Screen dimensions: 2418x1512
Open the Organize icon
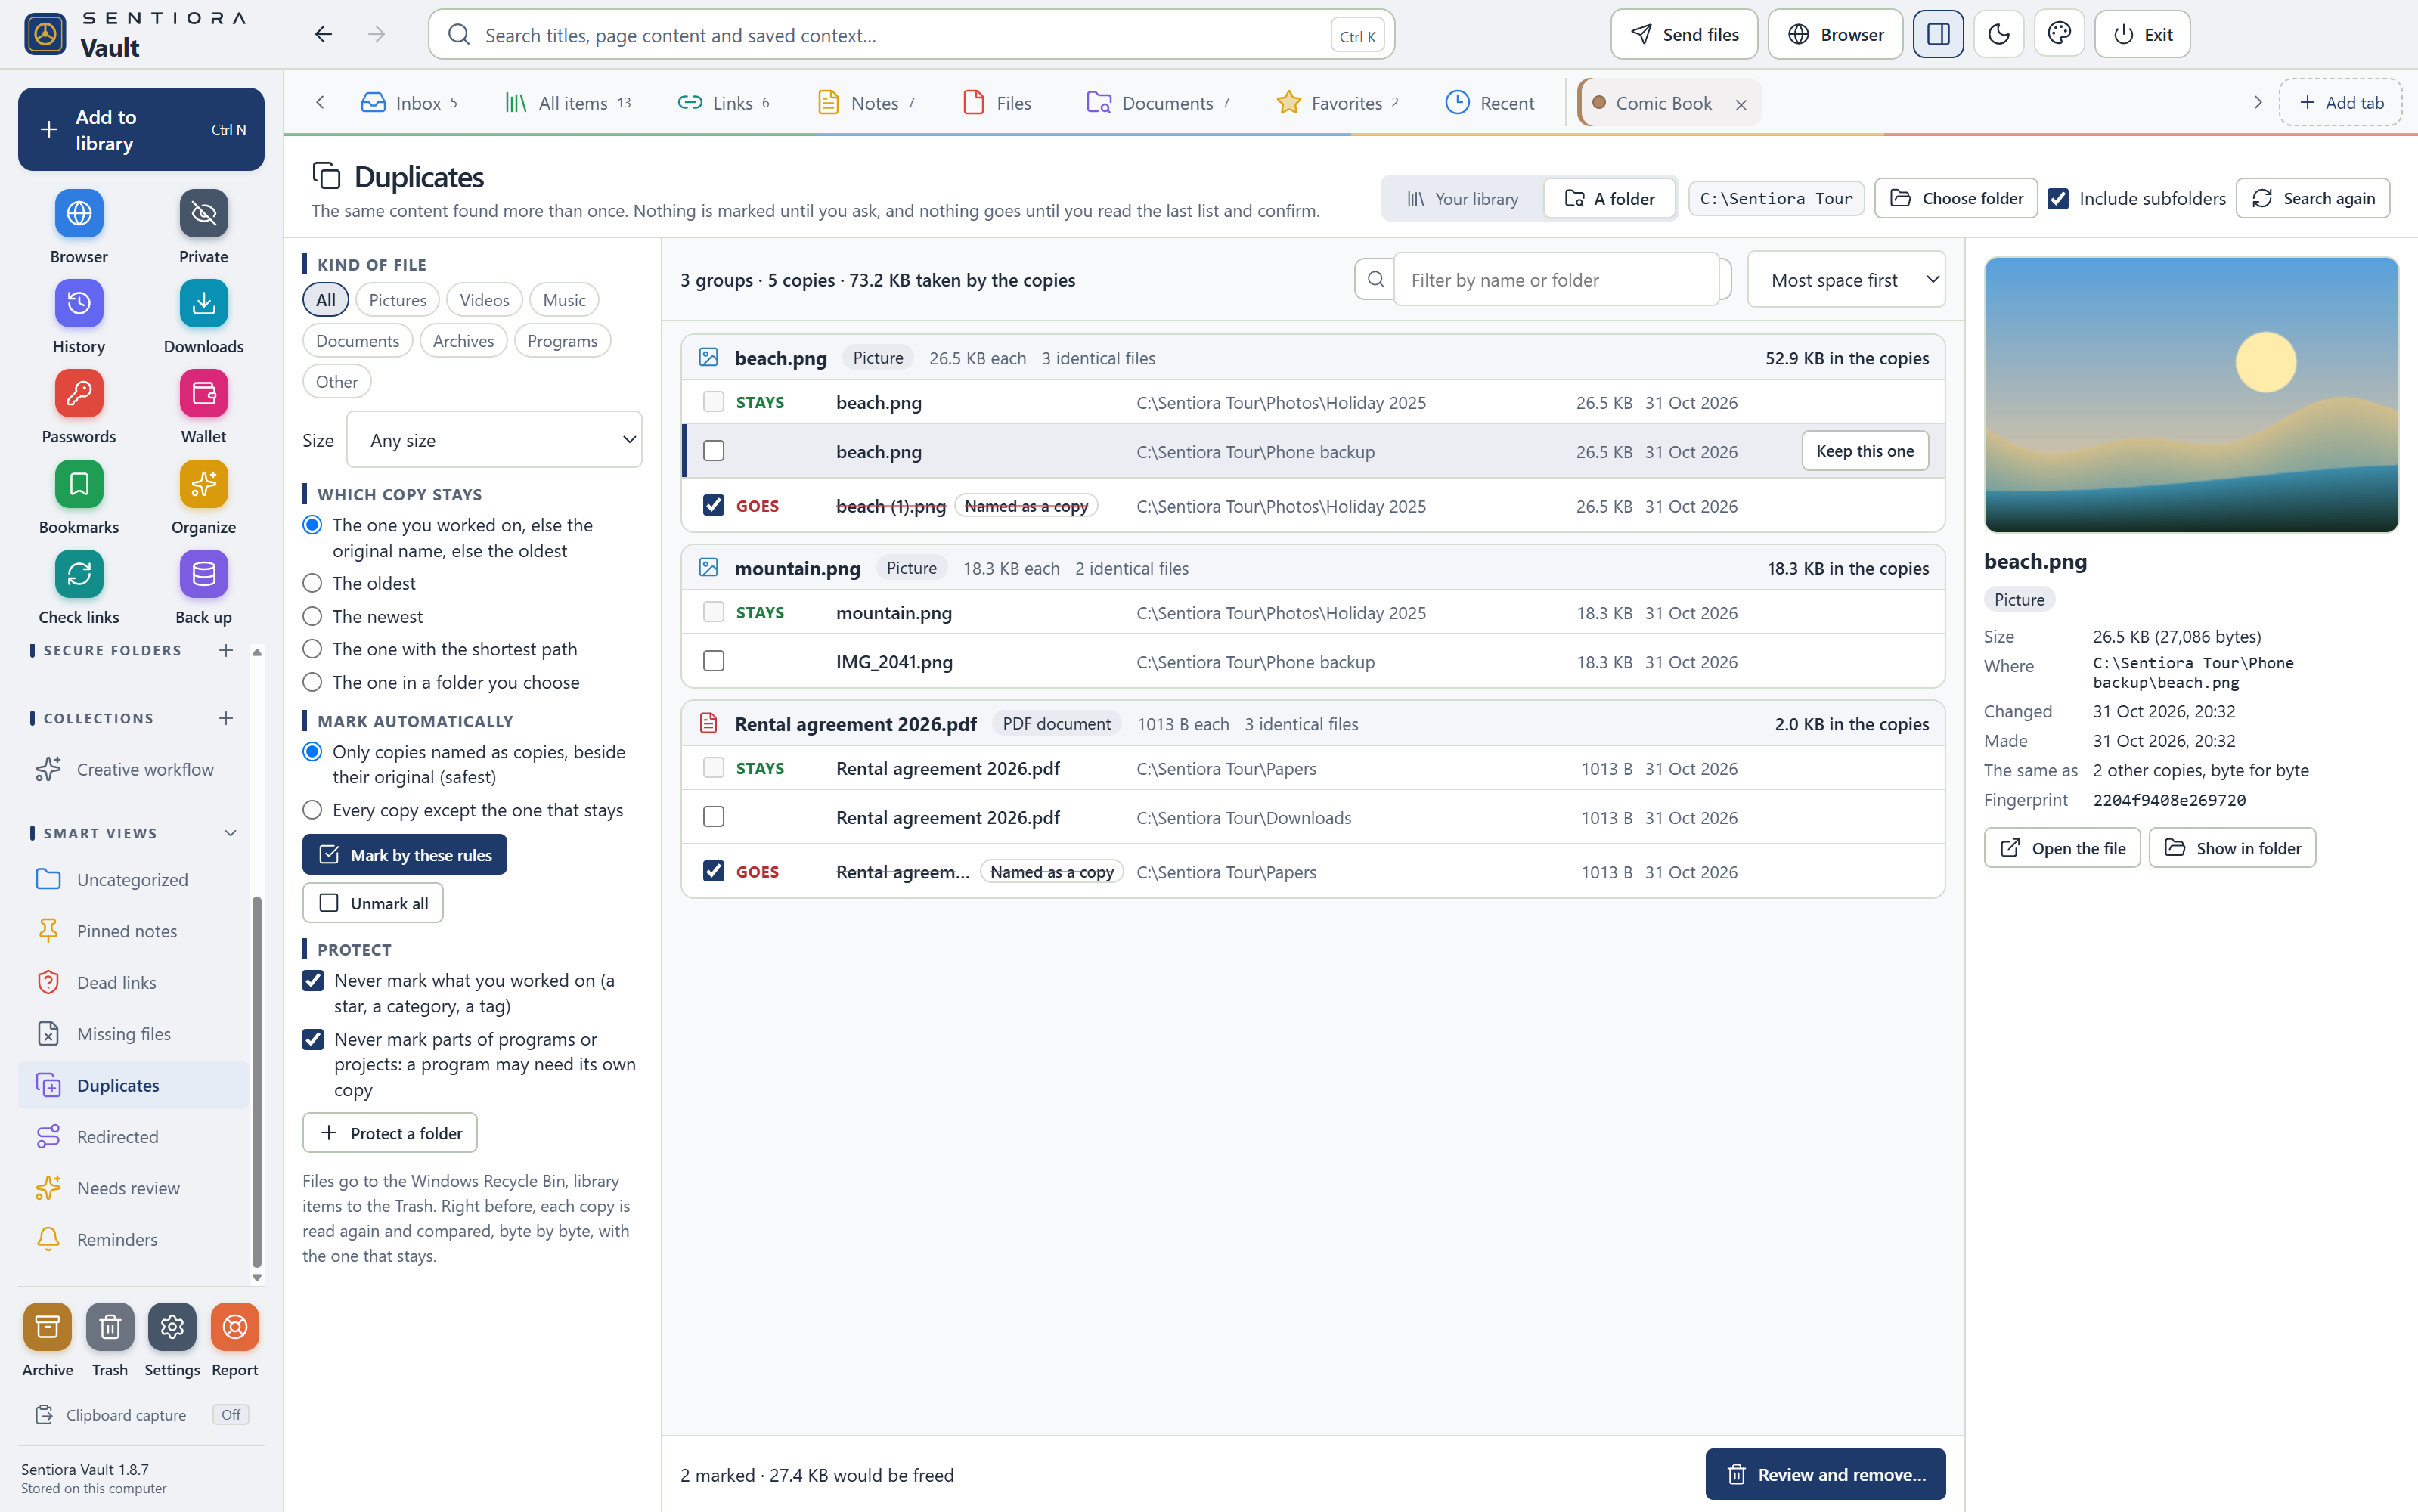tap(204, 484)
